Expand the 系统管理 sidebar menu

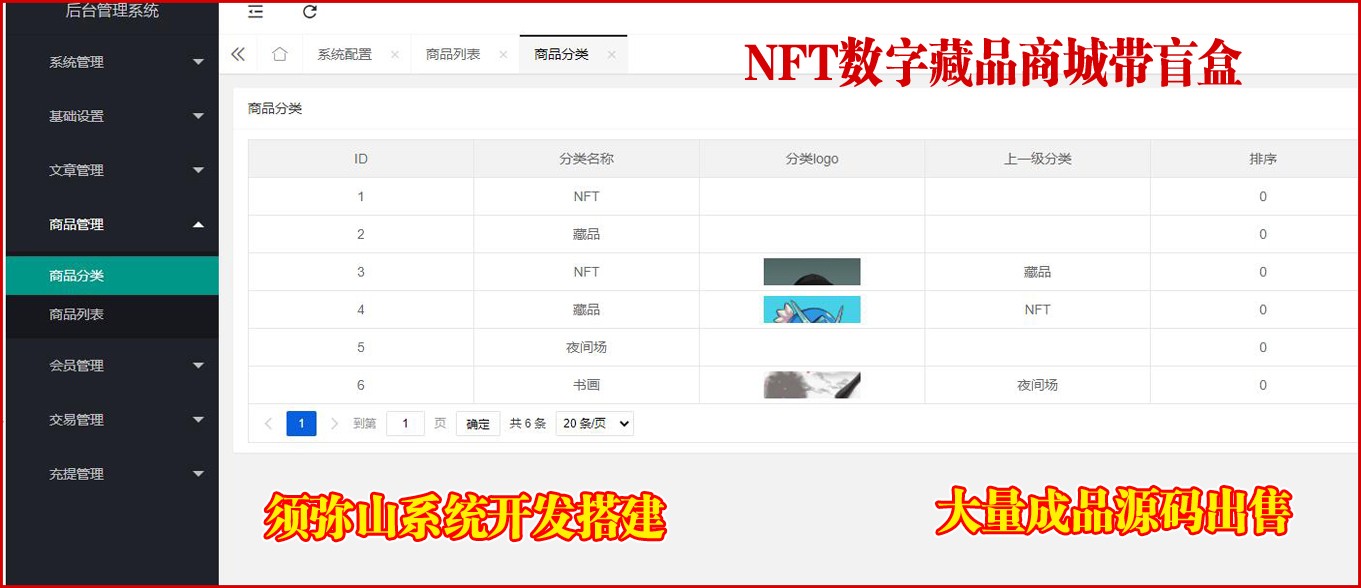click(x=112, y=62)
